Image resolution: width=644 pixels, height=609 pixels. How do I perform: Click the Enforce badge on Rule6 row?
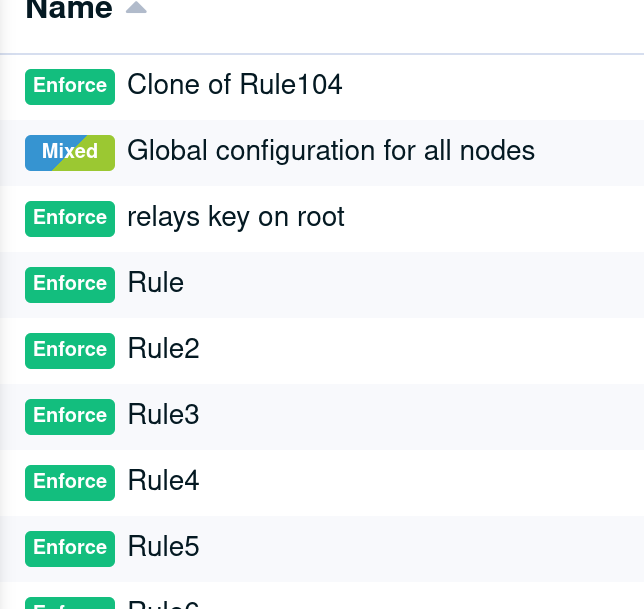[70, 603]
